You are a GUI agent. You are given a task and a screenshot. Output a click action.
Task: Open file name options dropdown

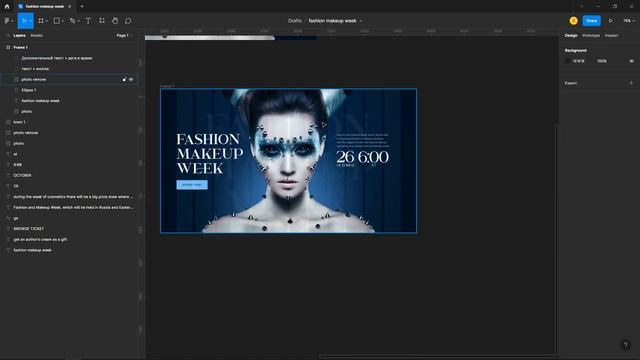[361, 21]
